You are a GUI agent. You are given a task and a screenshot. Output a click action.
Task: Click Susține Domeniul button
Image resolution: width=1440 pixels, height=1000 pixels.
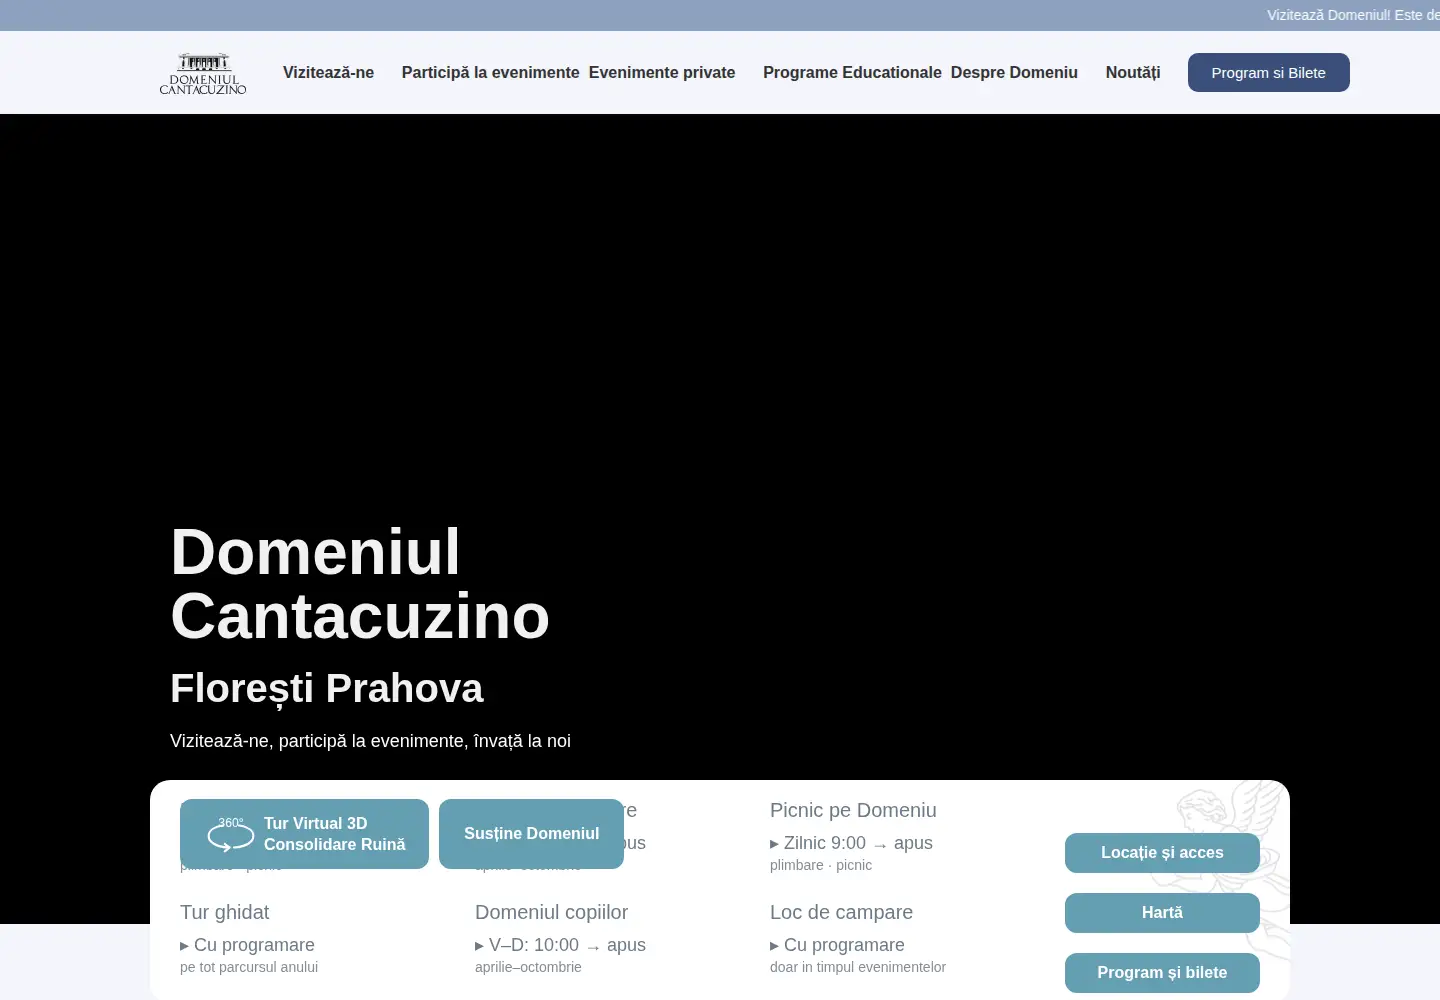(531, 834)
